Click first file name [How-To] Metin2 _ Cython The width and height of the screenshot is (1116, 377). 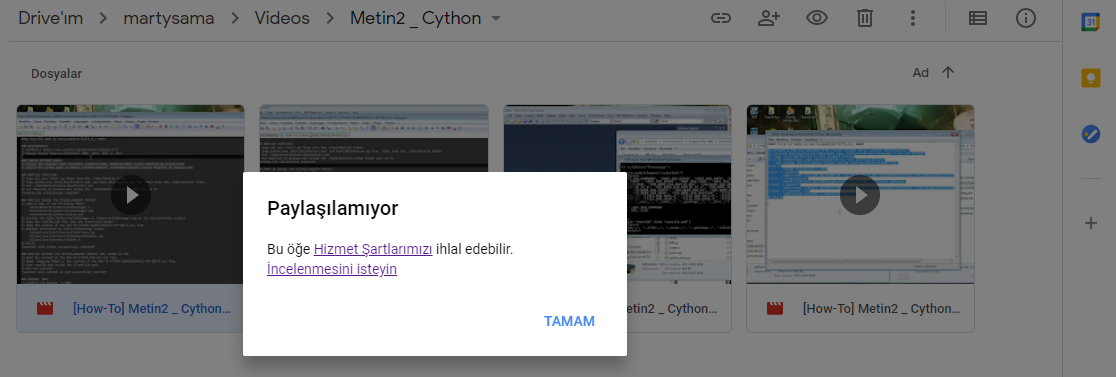tap(152, 309)
